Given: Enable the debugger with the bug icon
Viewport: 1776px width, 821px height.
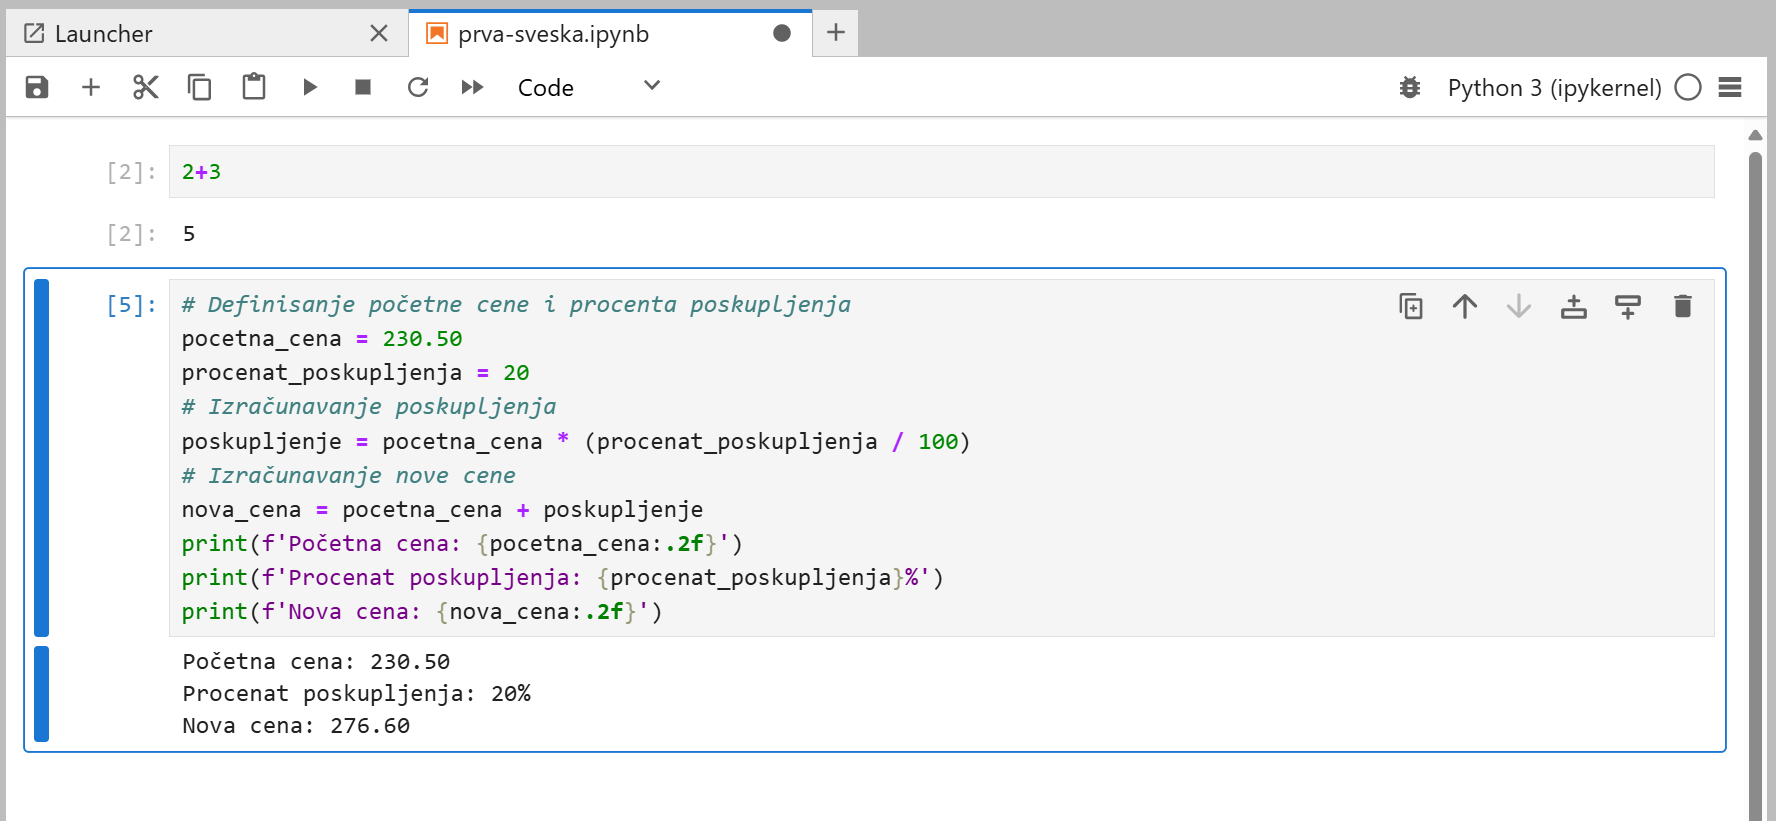Looking at the screenshot, I should [x=1410, y=87].
